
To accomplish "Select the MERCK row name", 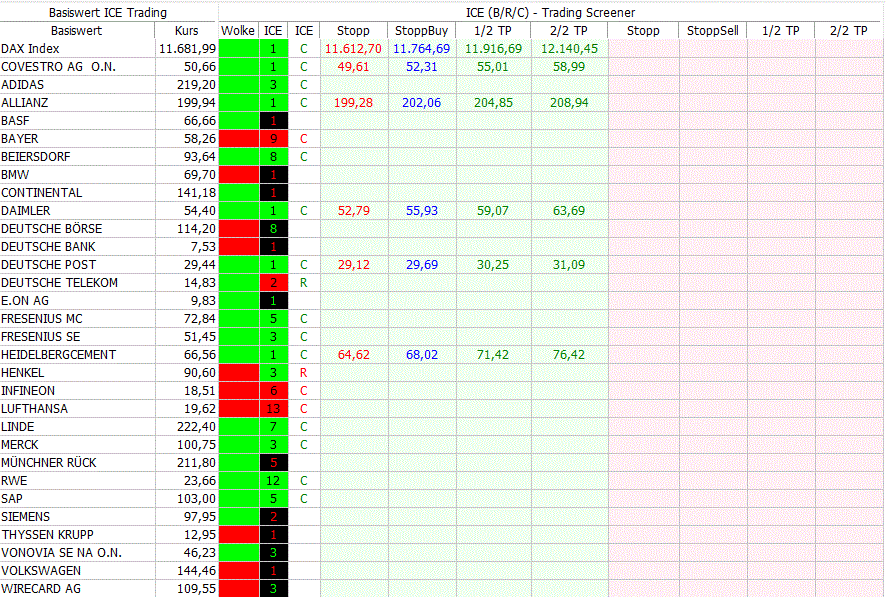I will (20, 445).
